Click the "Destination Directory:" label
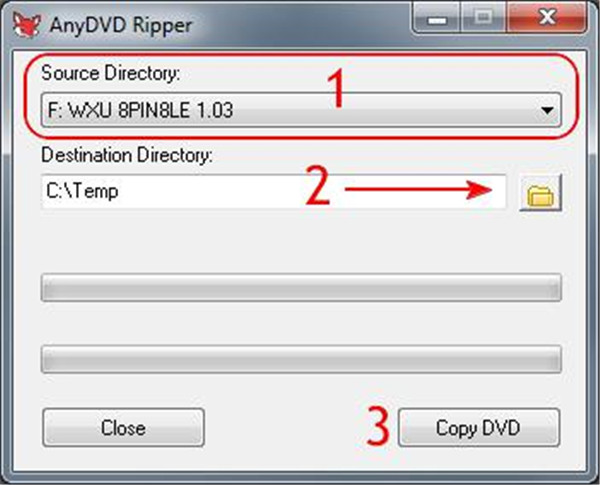Image resolution: width=600 pixels, height=485 pixels. [127, 155]
